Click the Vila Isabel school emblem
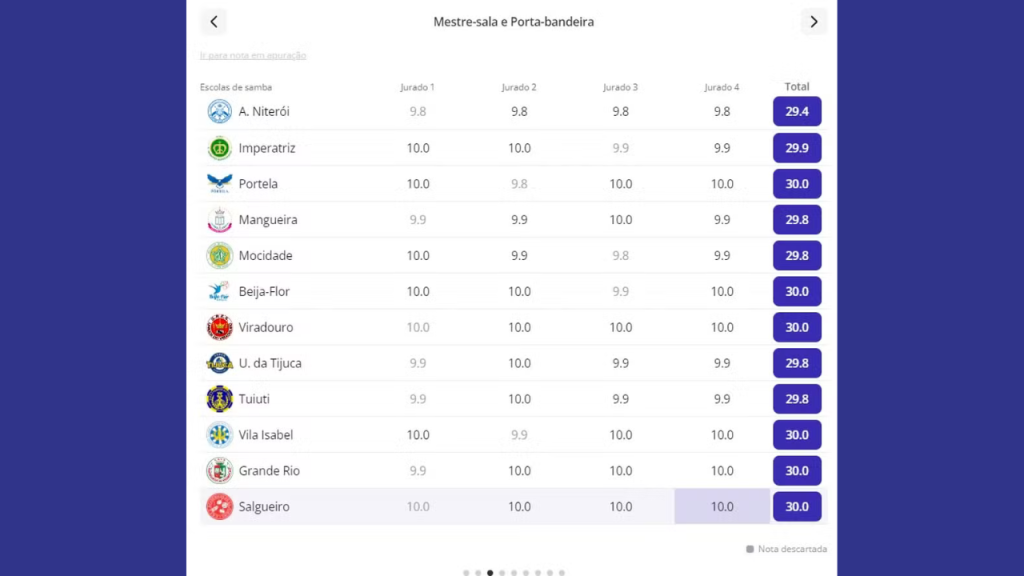1024x576 pixels. click(x=219, y=435)
